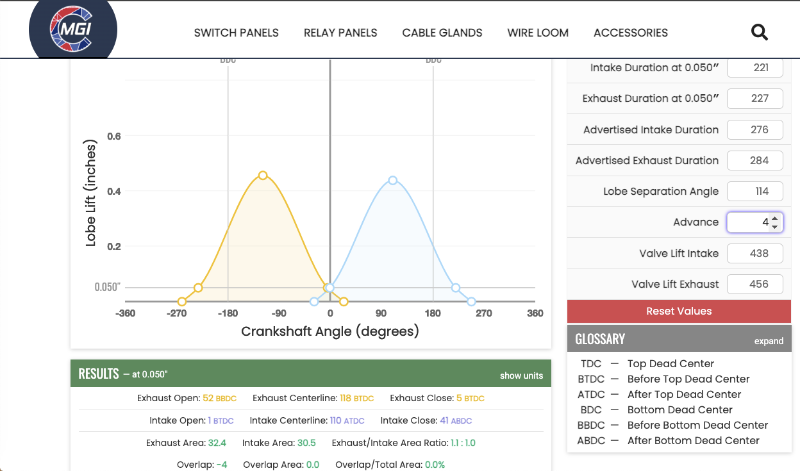Edit the Valve Lift Intake field
This screenshot has width=800, height=471.
click(755, 253)
